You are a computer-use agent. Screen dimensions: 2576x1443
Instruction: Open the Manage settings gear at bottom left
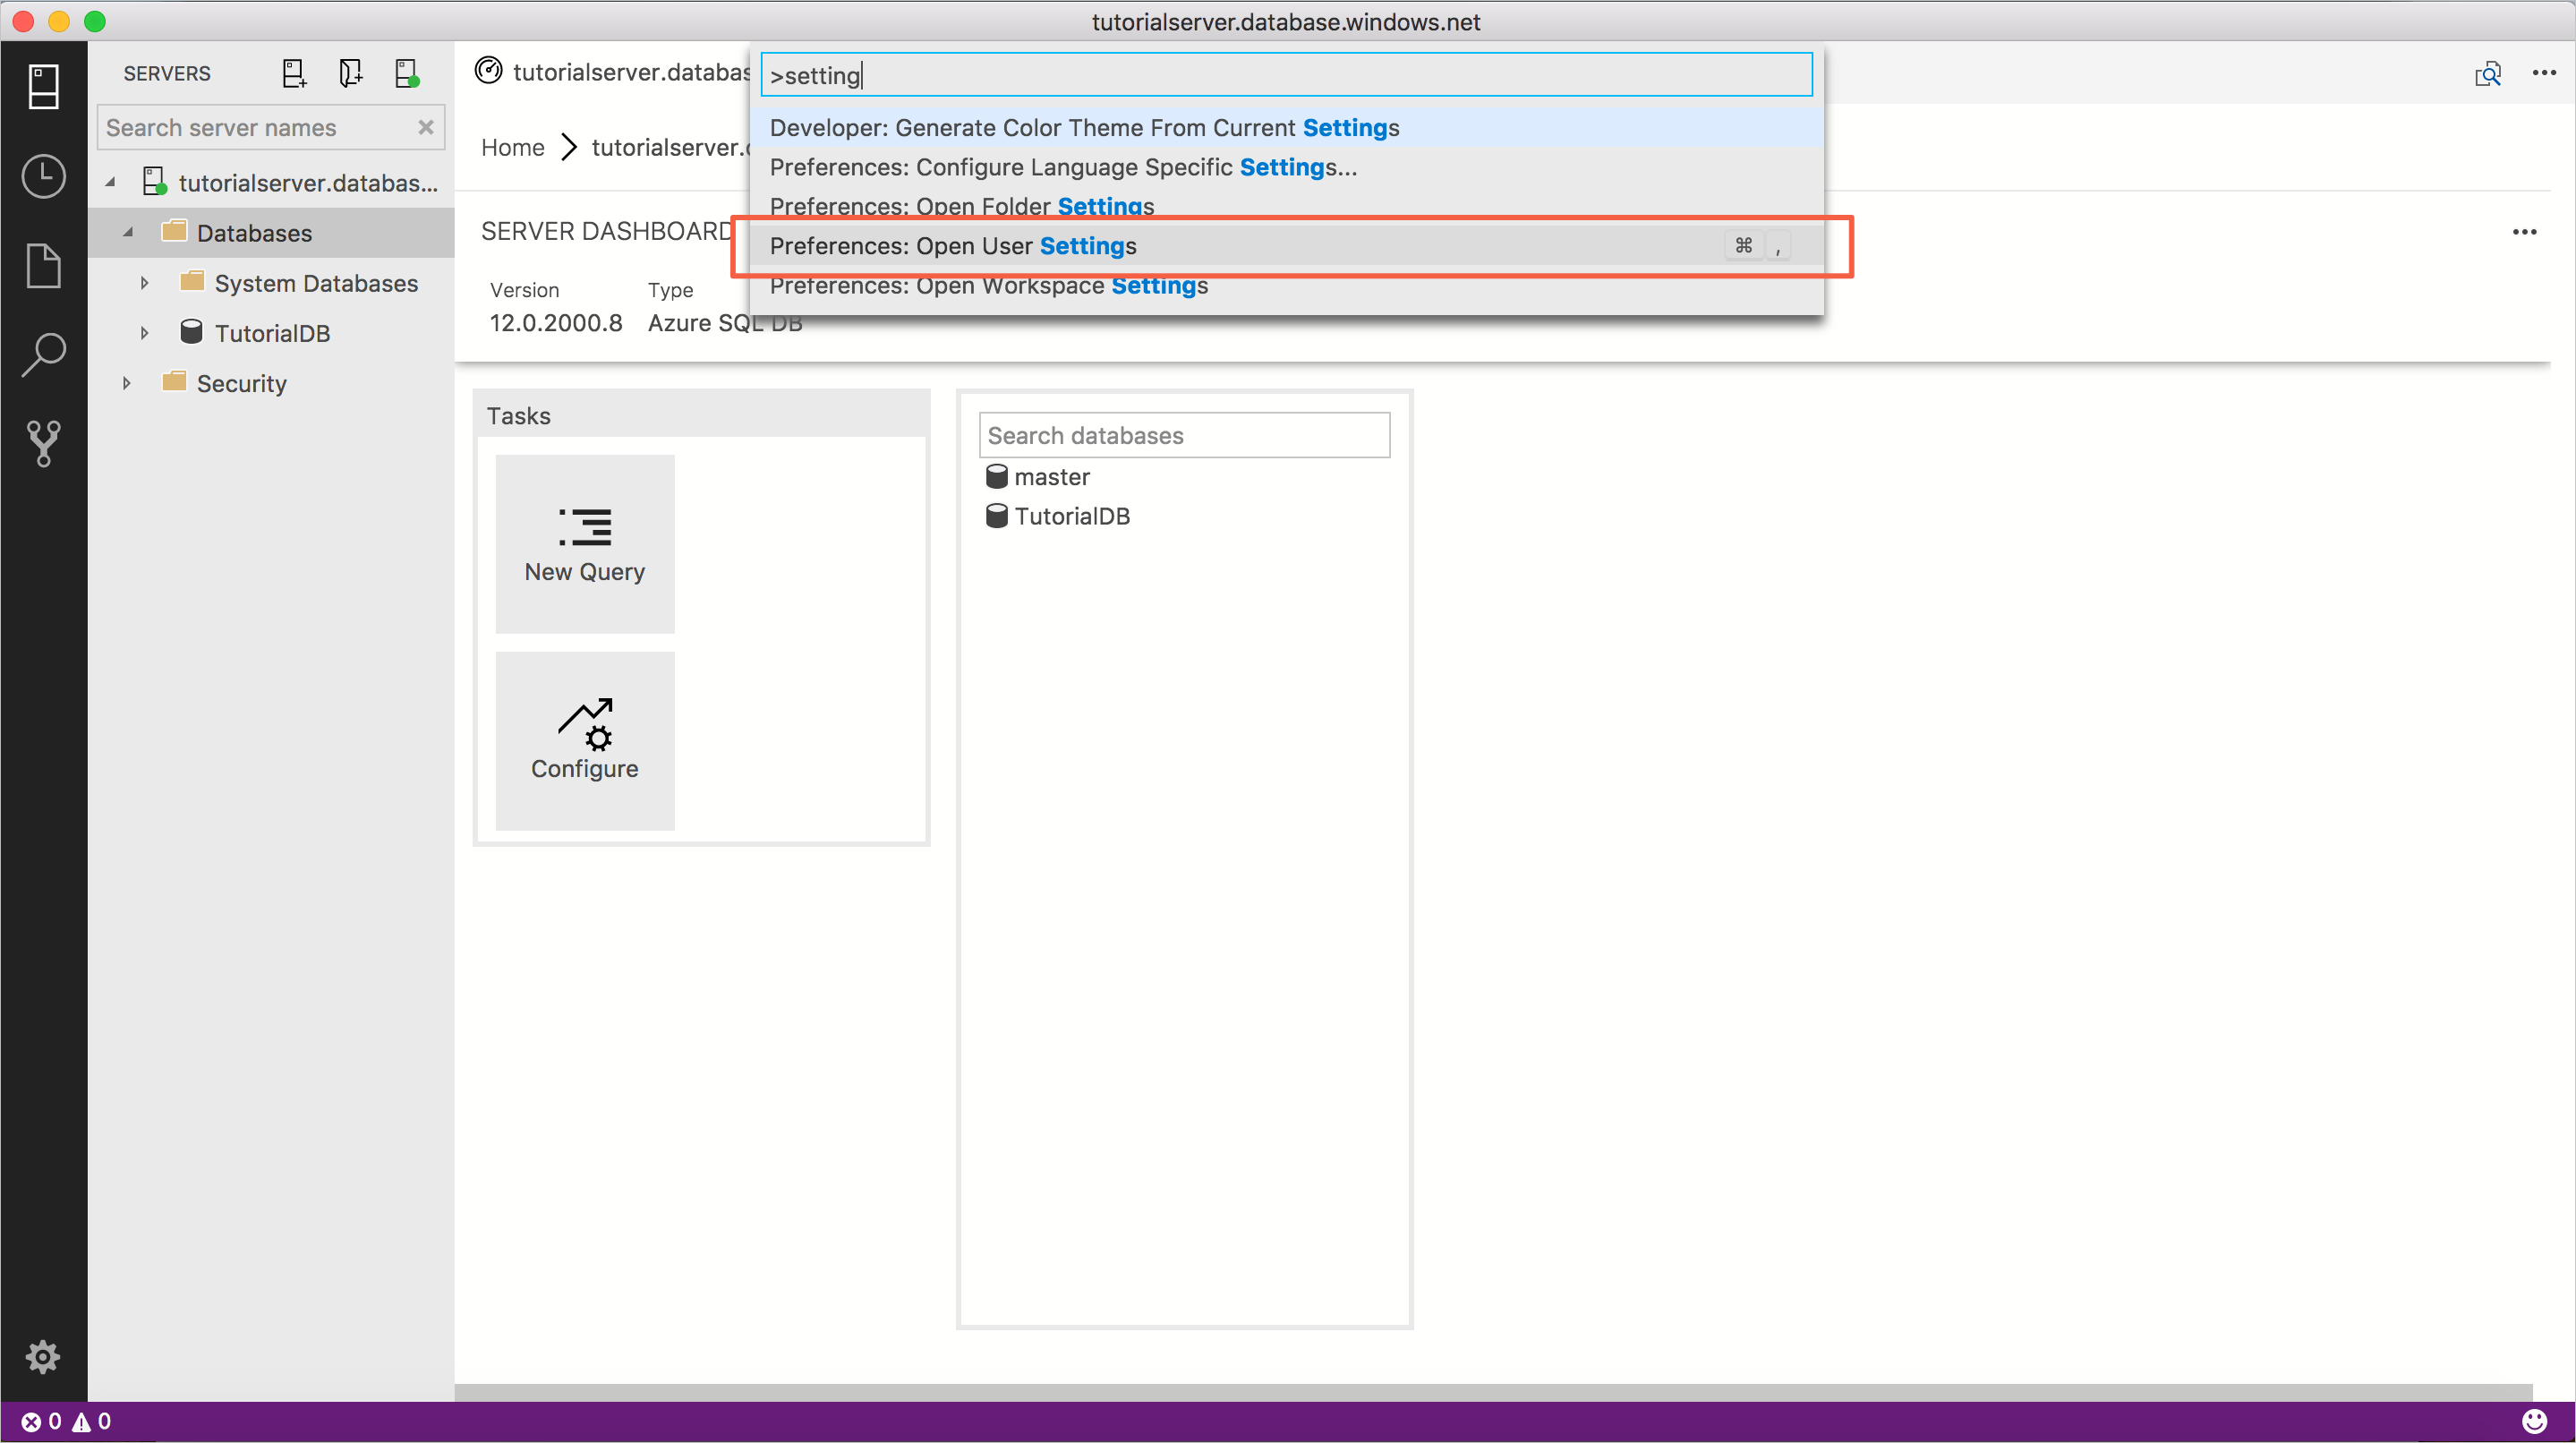[44, 1357]
